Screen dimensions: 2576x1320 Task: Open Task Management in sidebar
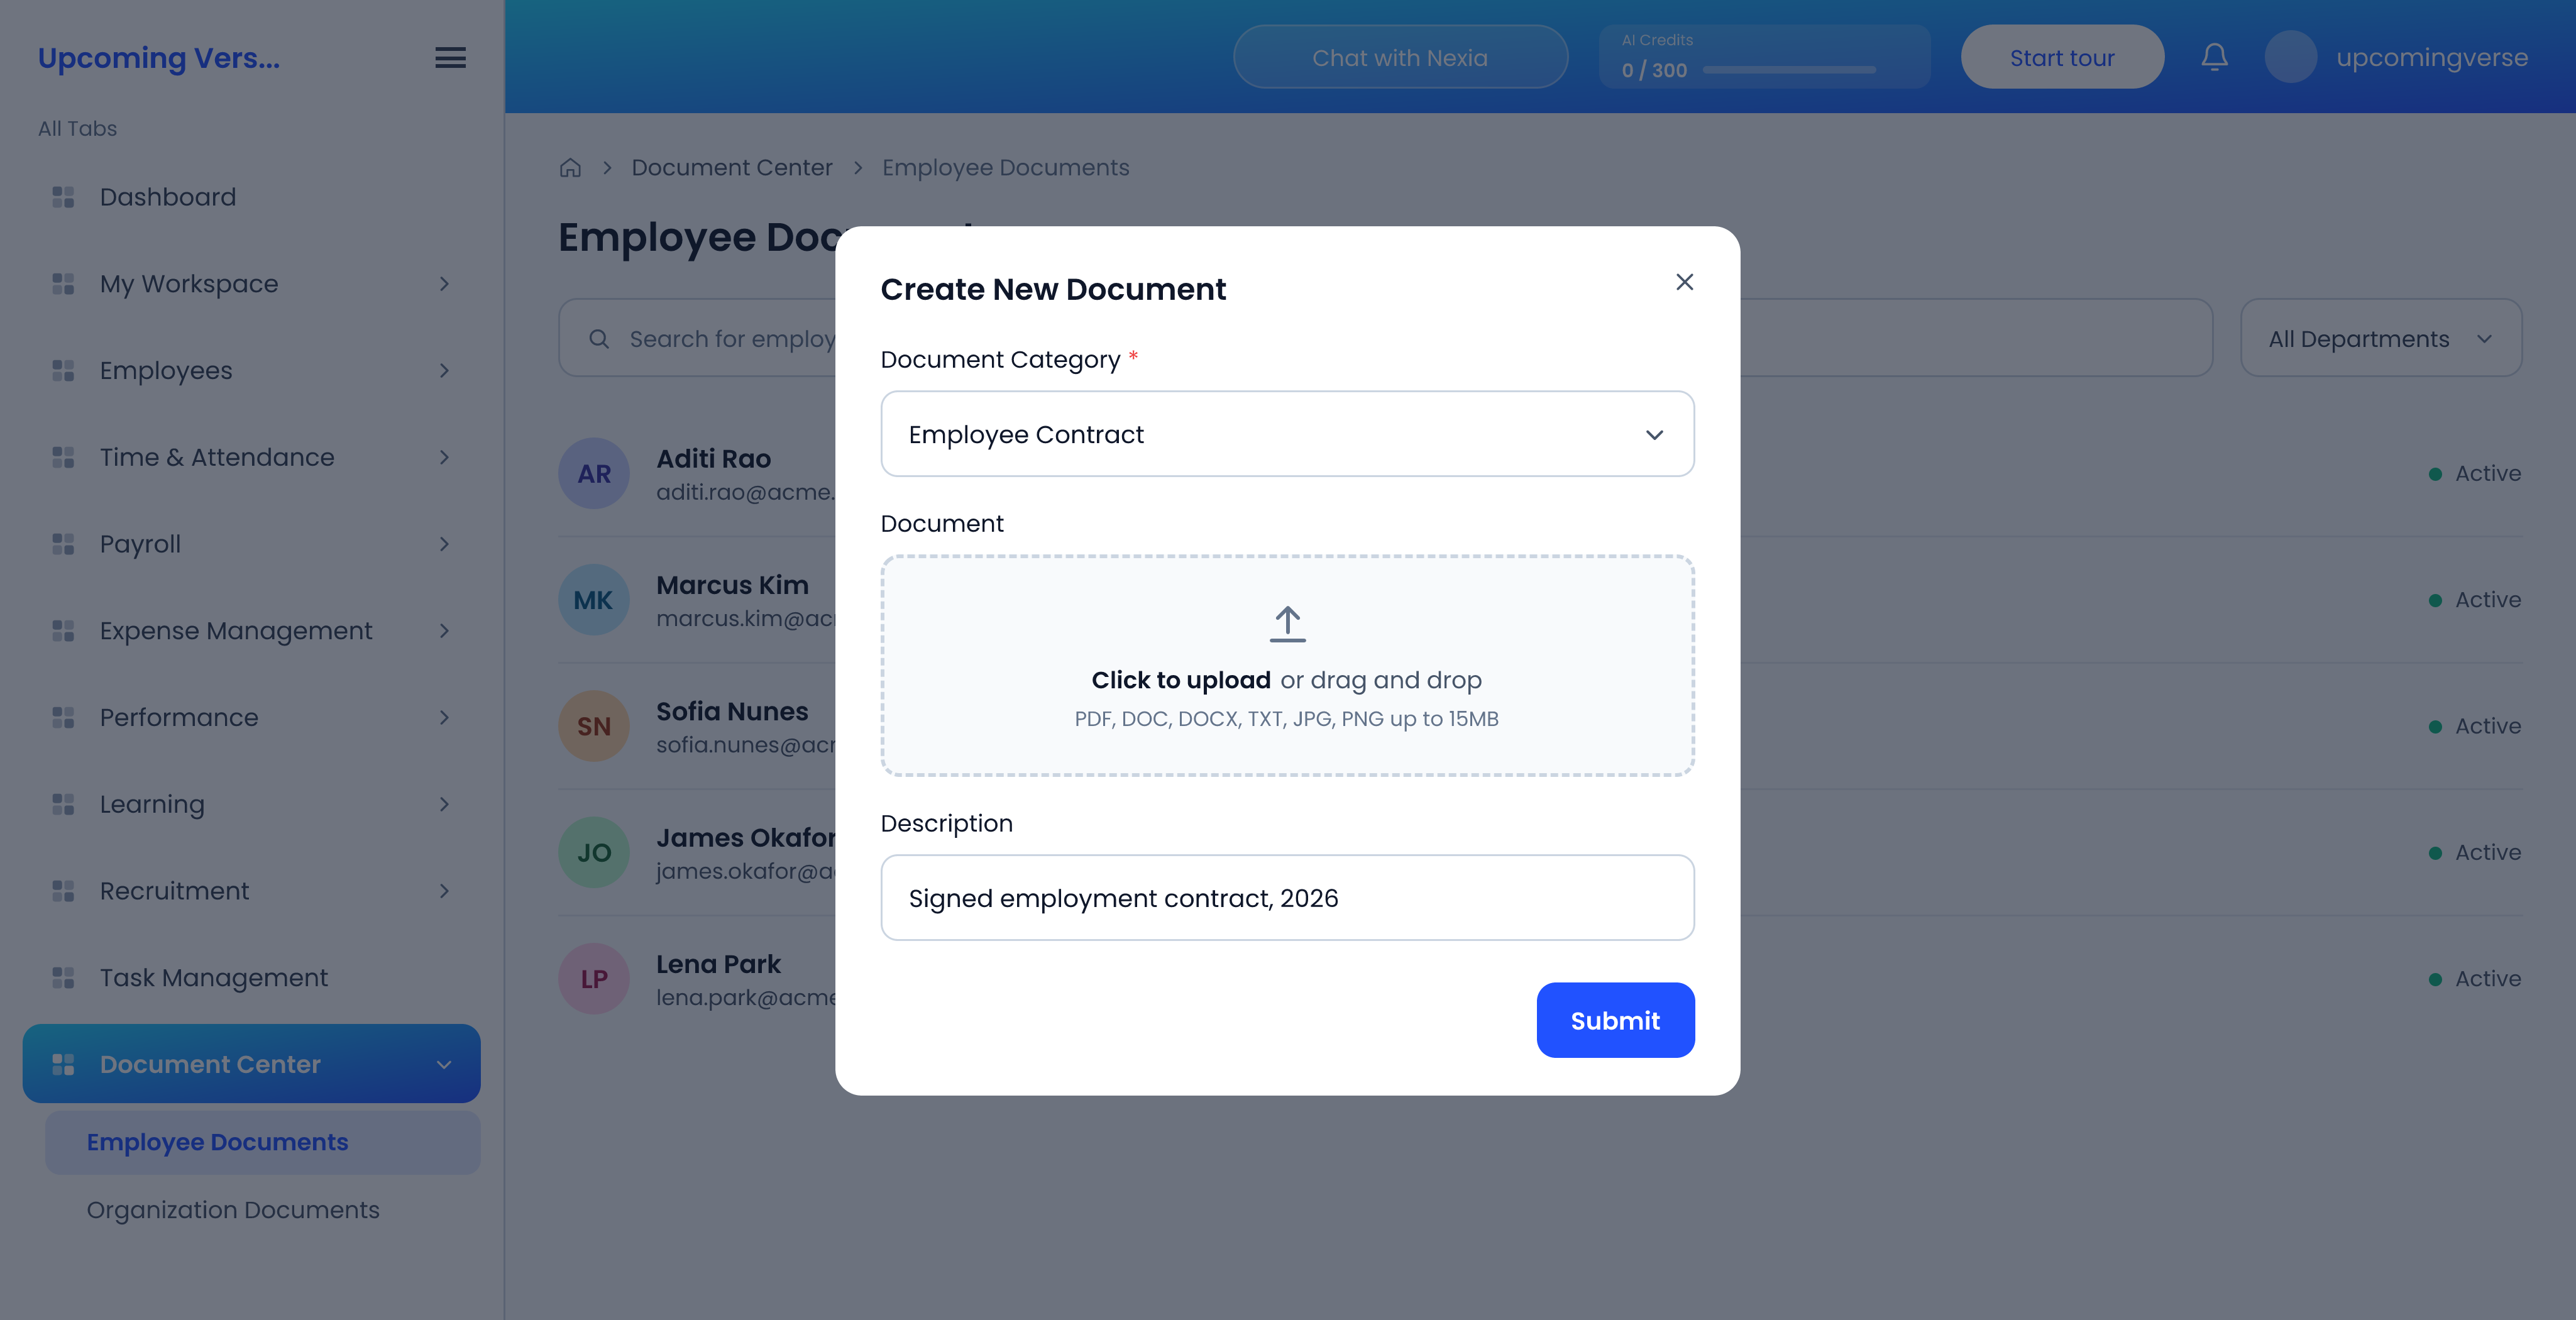coord(252,978)
